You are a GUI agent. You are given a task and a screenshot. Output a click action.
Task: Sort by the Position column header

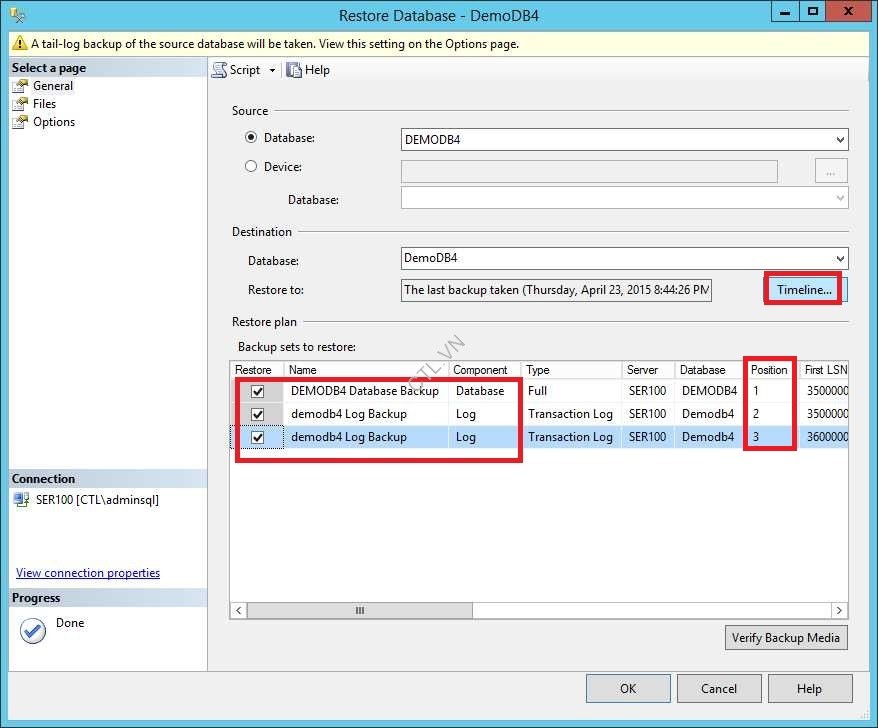pos(769,370)
